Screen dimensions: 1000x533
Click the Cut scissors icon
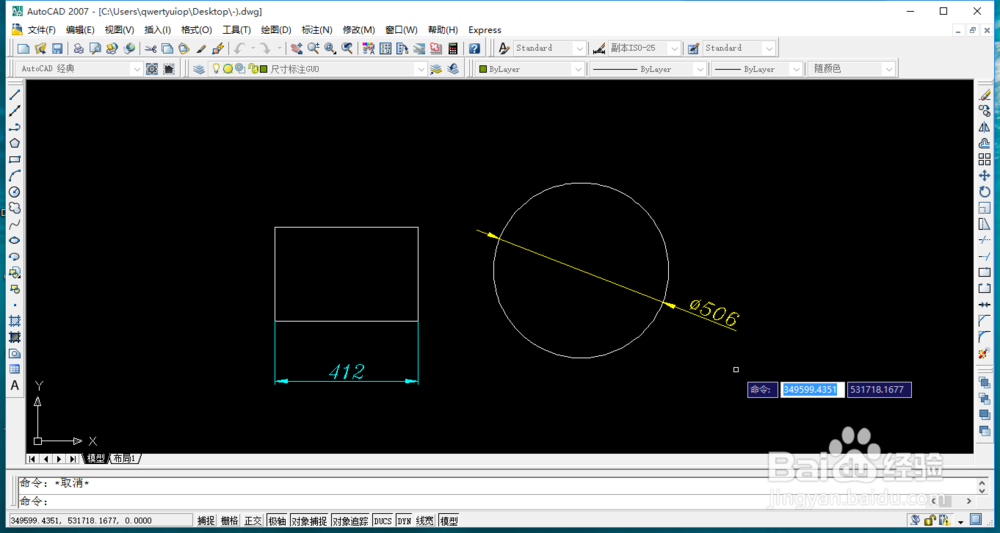151,48
